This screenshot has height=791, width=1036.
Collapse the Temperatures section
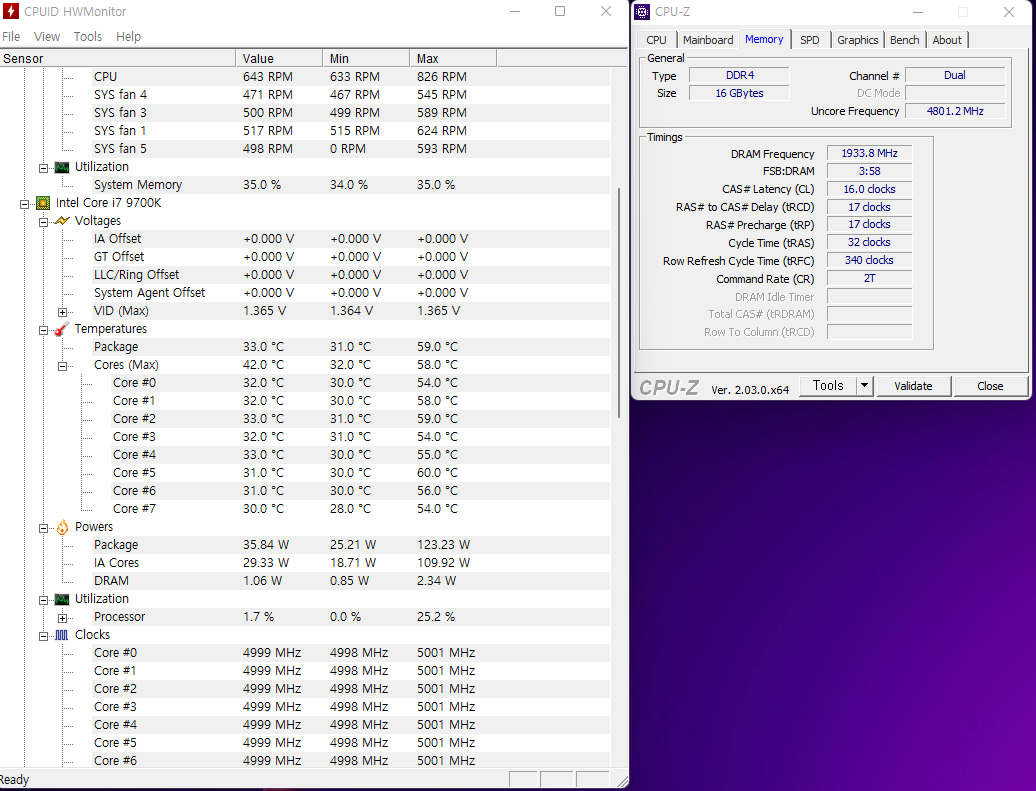43,330
